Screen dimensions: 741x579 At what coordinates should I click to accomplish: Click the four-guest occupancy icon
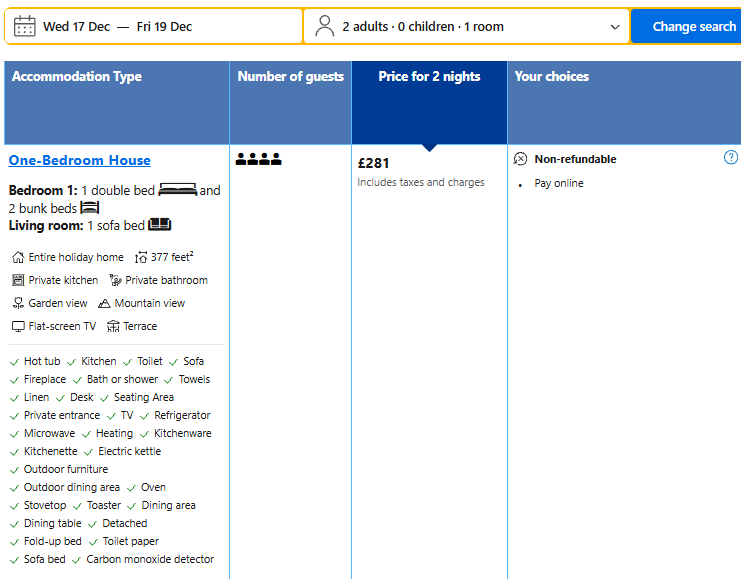coord(258,159)
